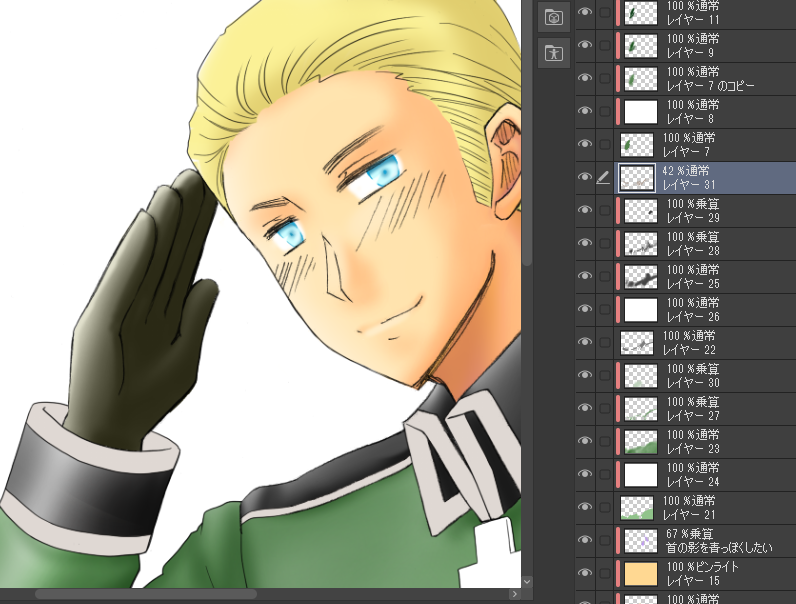Toggle visibility of 首の影を青っぽくしたい layer
Image resolution: width=796 pixels, height=604 pixels.
pos(585,540)
